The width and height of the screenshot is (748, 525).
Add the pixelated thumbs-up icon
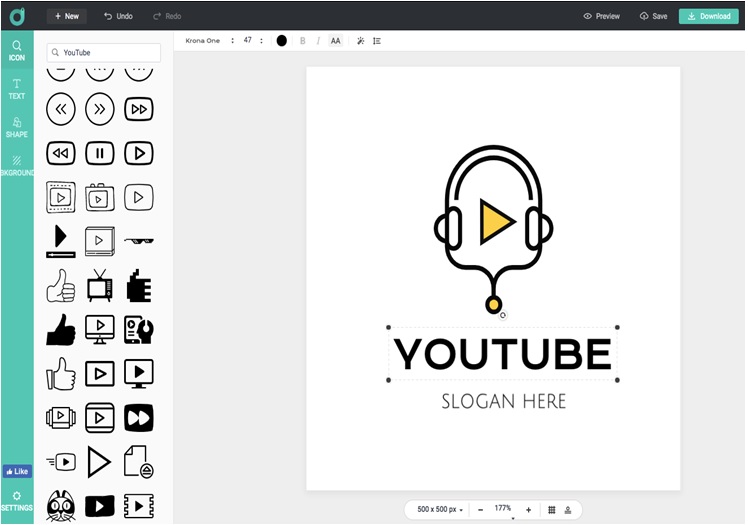coord(139,286)
